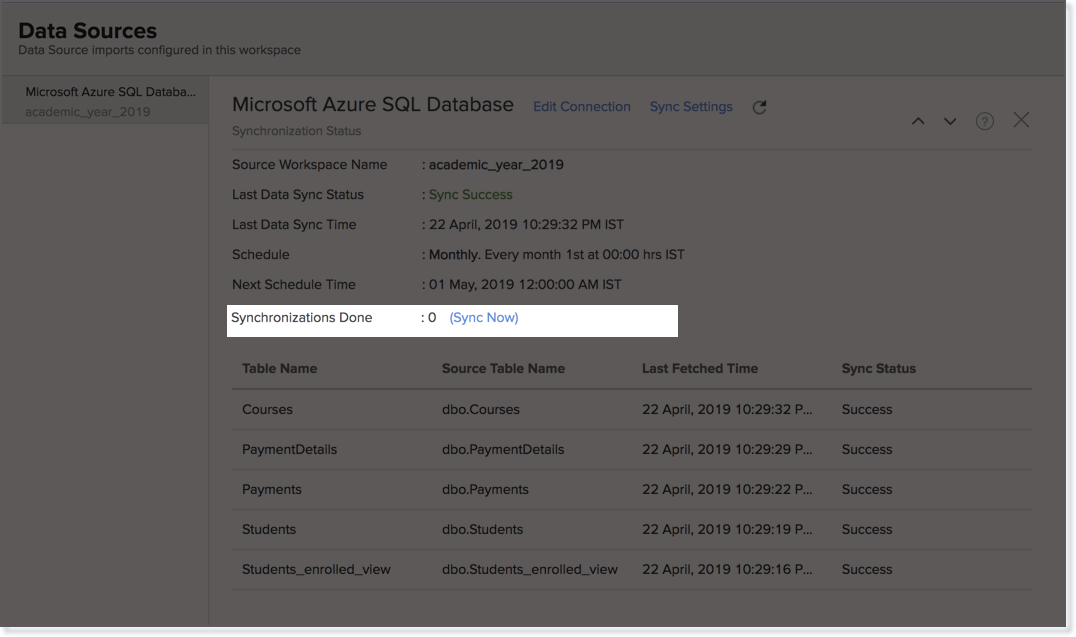Click the refresh icon beside Sync Settings
Screen dimensions: 1076x637
pos(759,107)
